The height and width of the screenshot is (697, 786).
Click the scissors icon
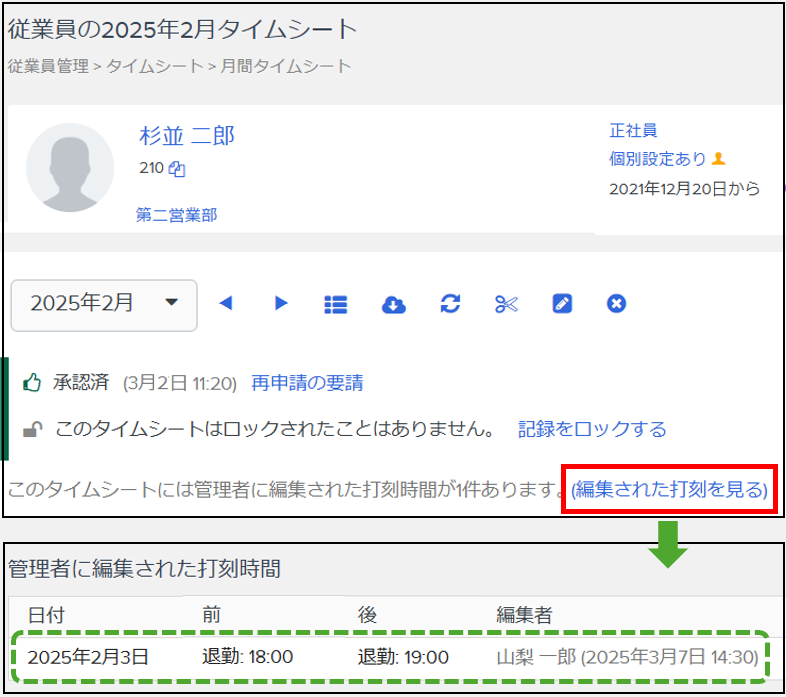click(506, 304)
